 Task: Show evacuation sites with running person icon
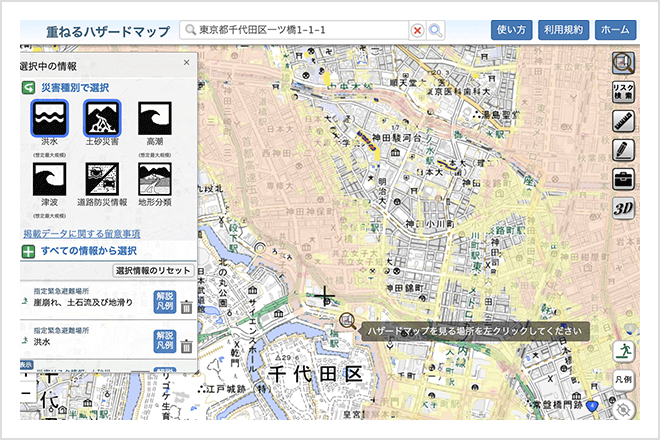click(623, 351)
